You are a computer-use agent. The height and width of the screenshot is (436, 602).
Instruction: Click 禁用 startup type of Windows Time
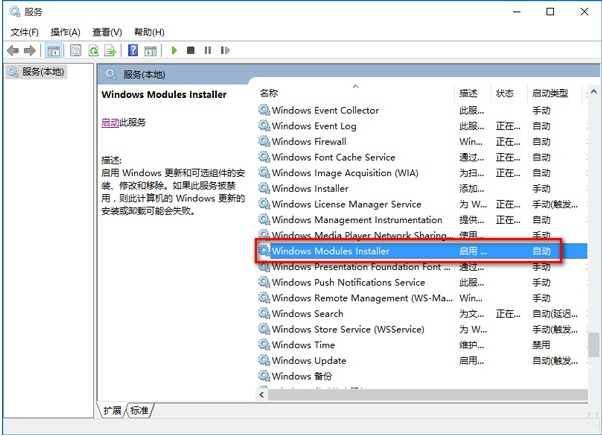541,345
